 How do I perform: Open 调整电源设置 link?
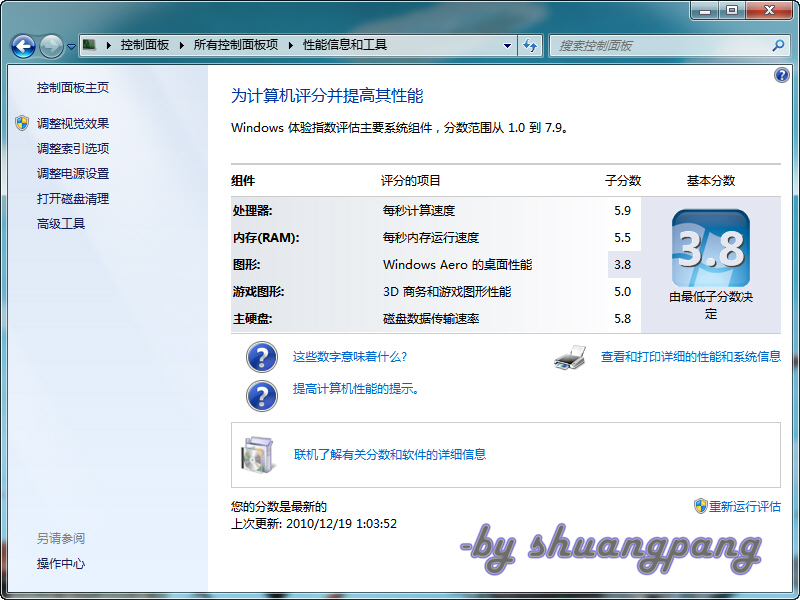tap(73, 173)
